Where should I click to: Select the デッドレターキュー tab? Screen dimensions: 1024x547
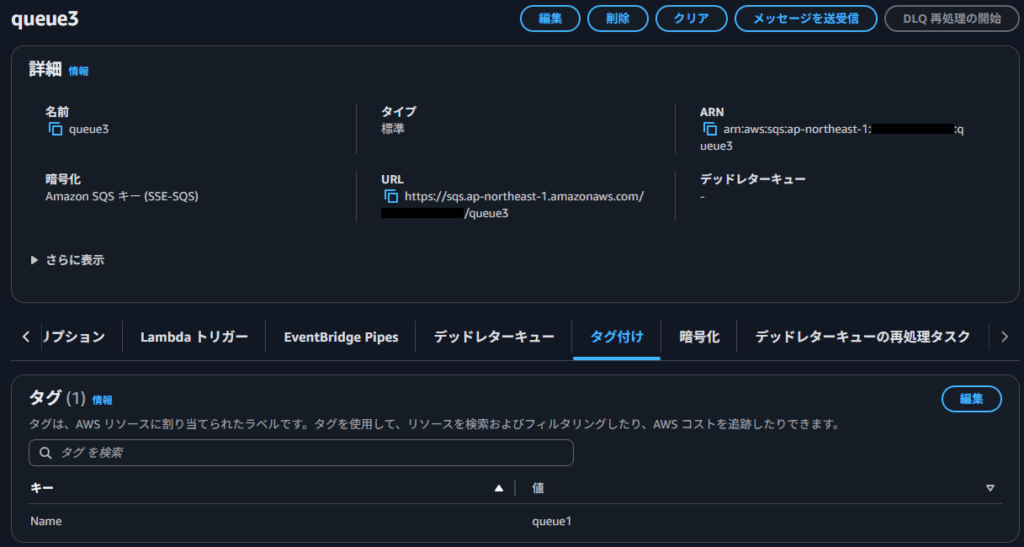coord(493,337)
